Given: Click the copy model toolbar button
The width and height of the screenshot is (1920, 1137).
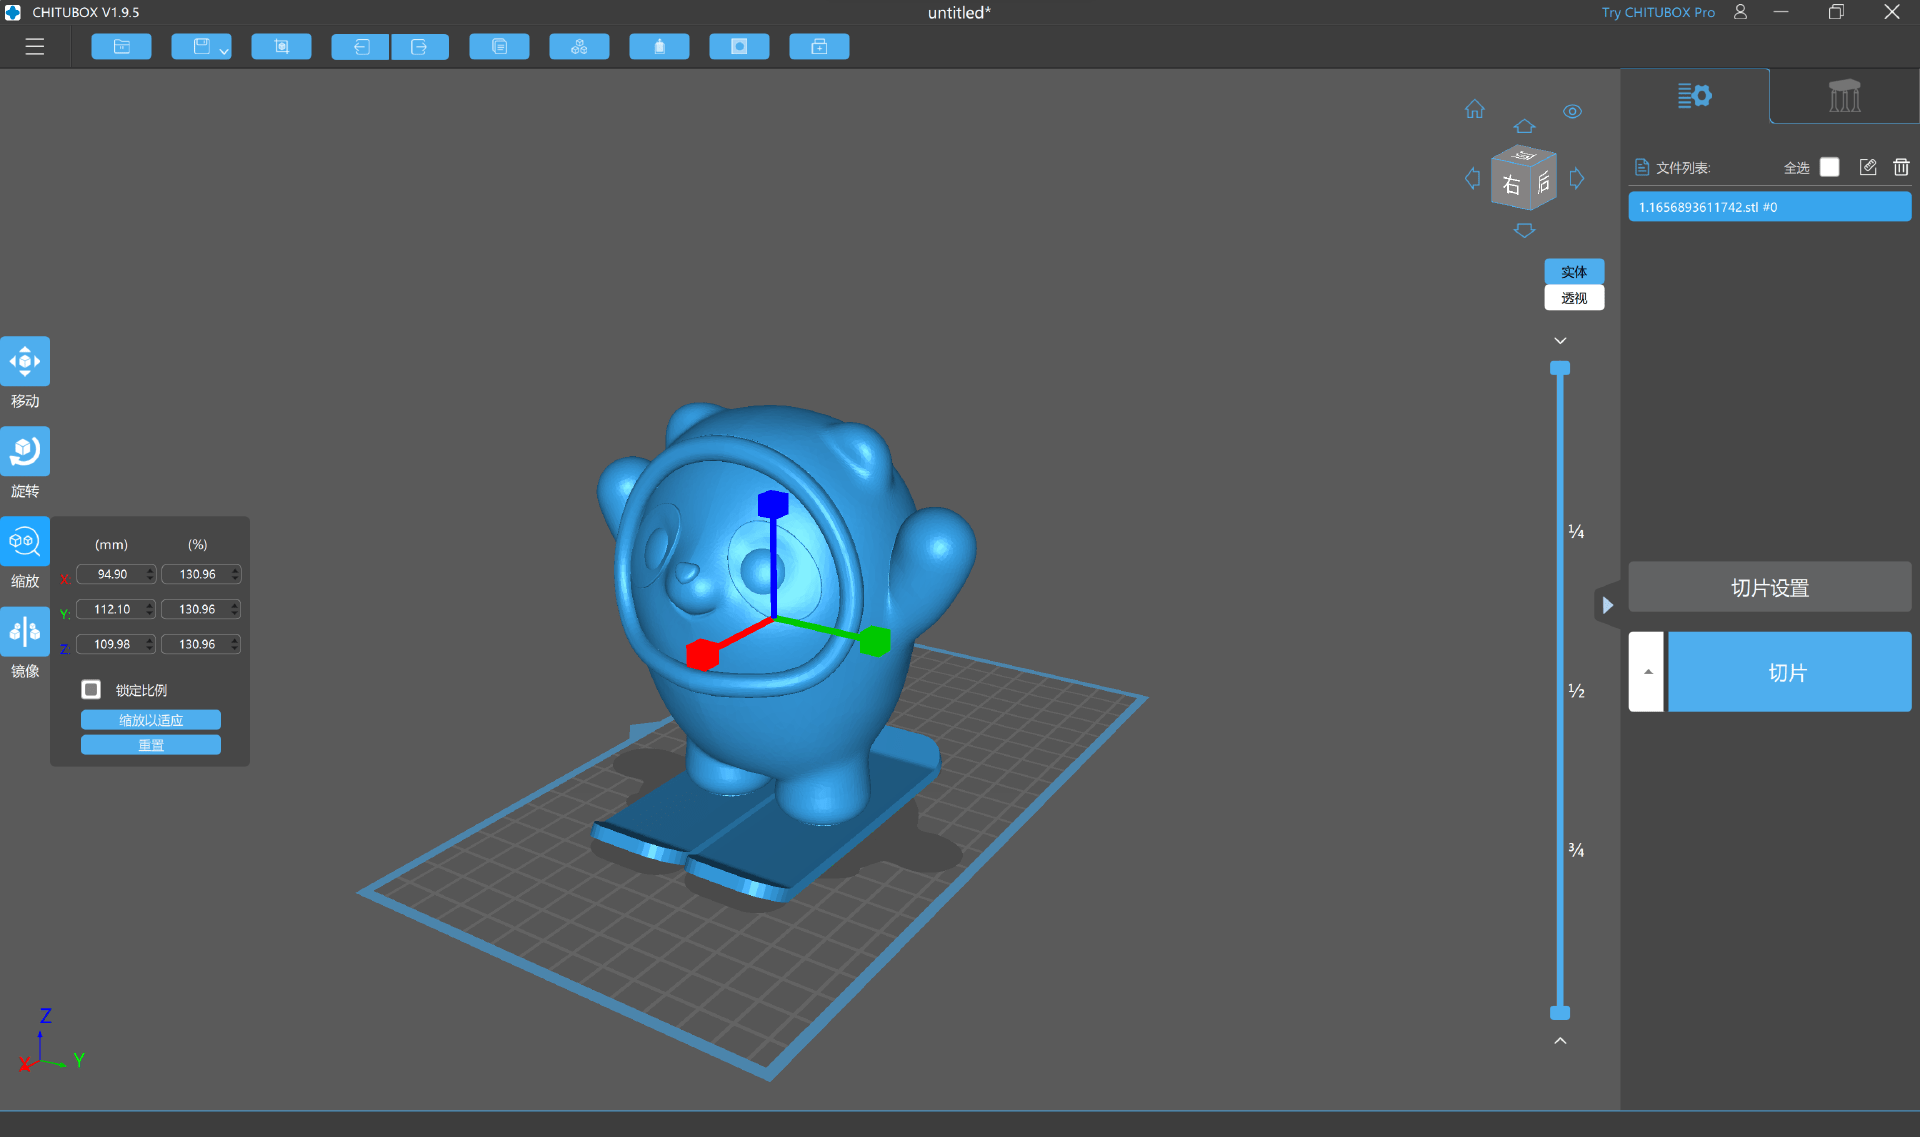Looking at the screenshot, I should (x=499, y=47).
